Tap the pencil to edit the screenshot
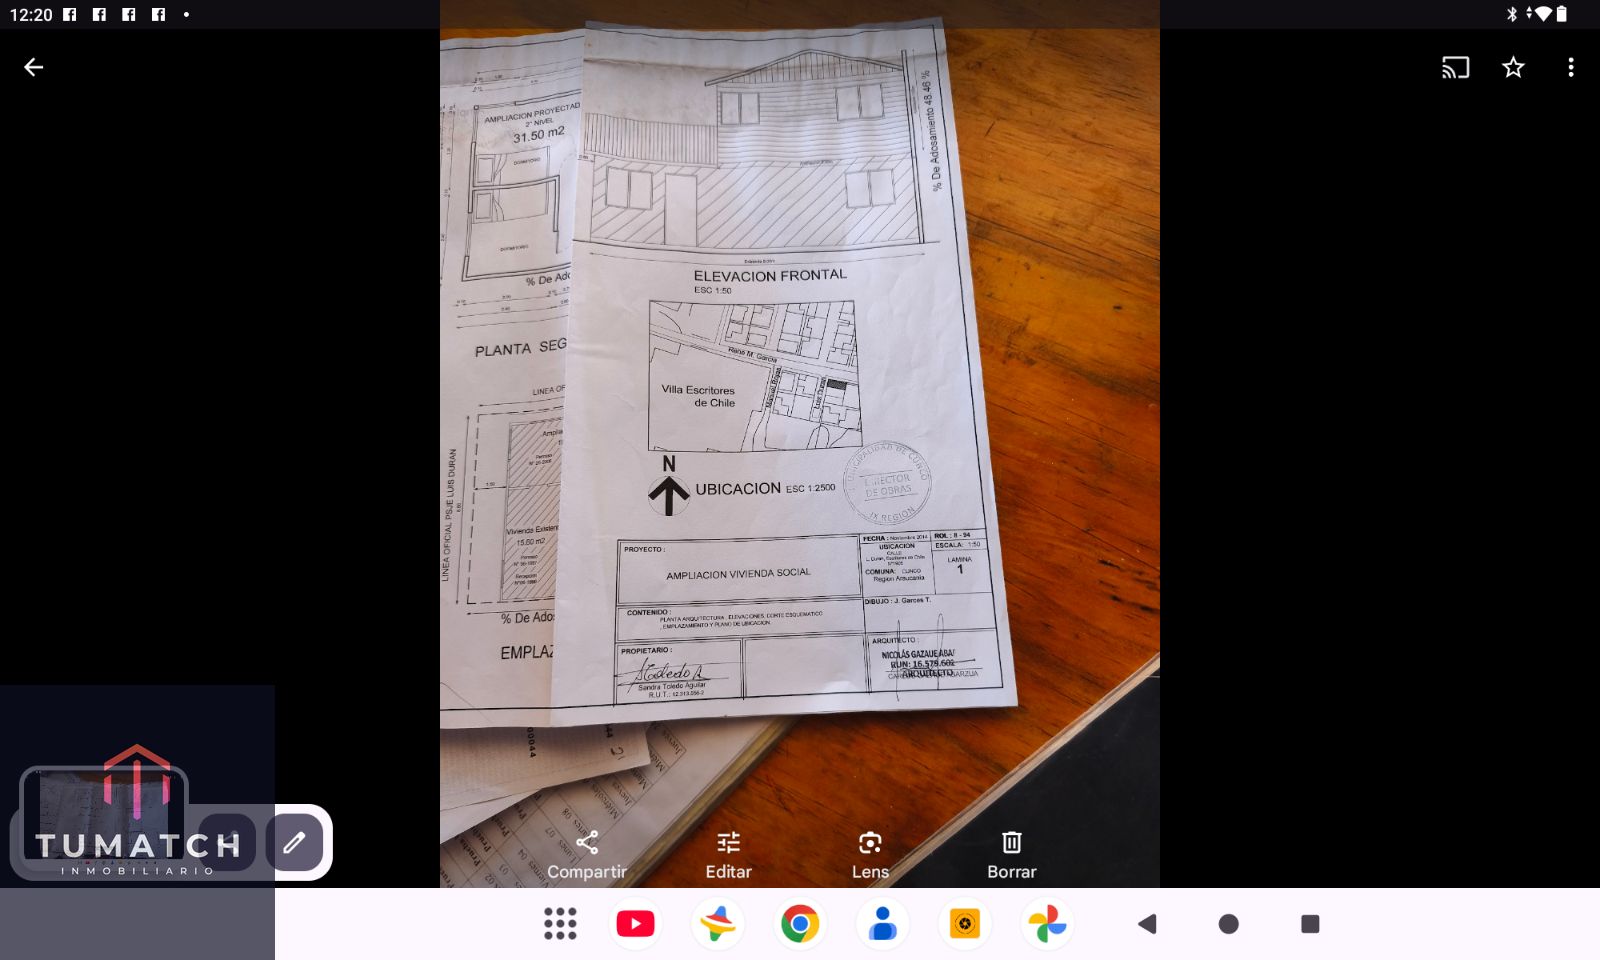Viewport: 1600px width, 960px height. pyautogui.click(x=294, y=843)
